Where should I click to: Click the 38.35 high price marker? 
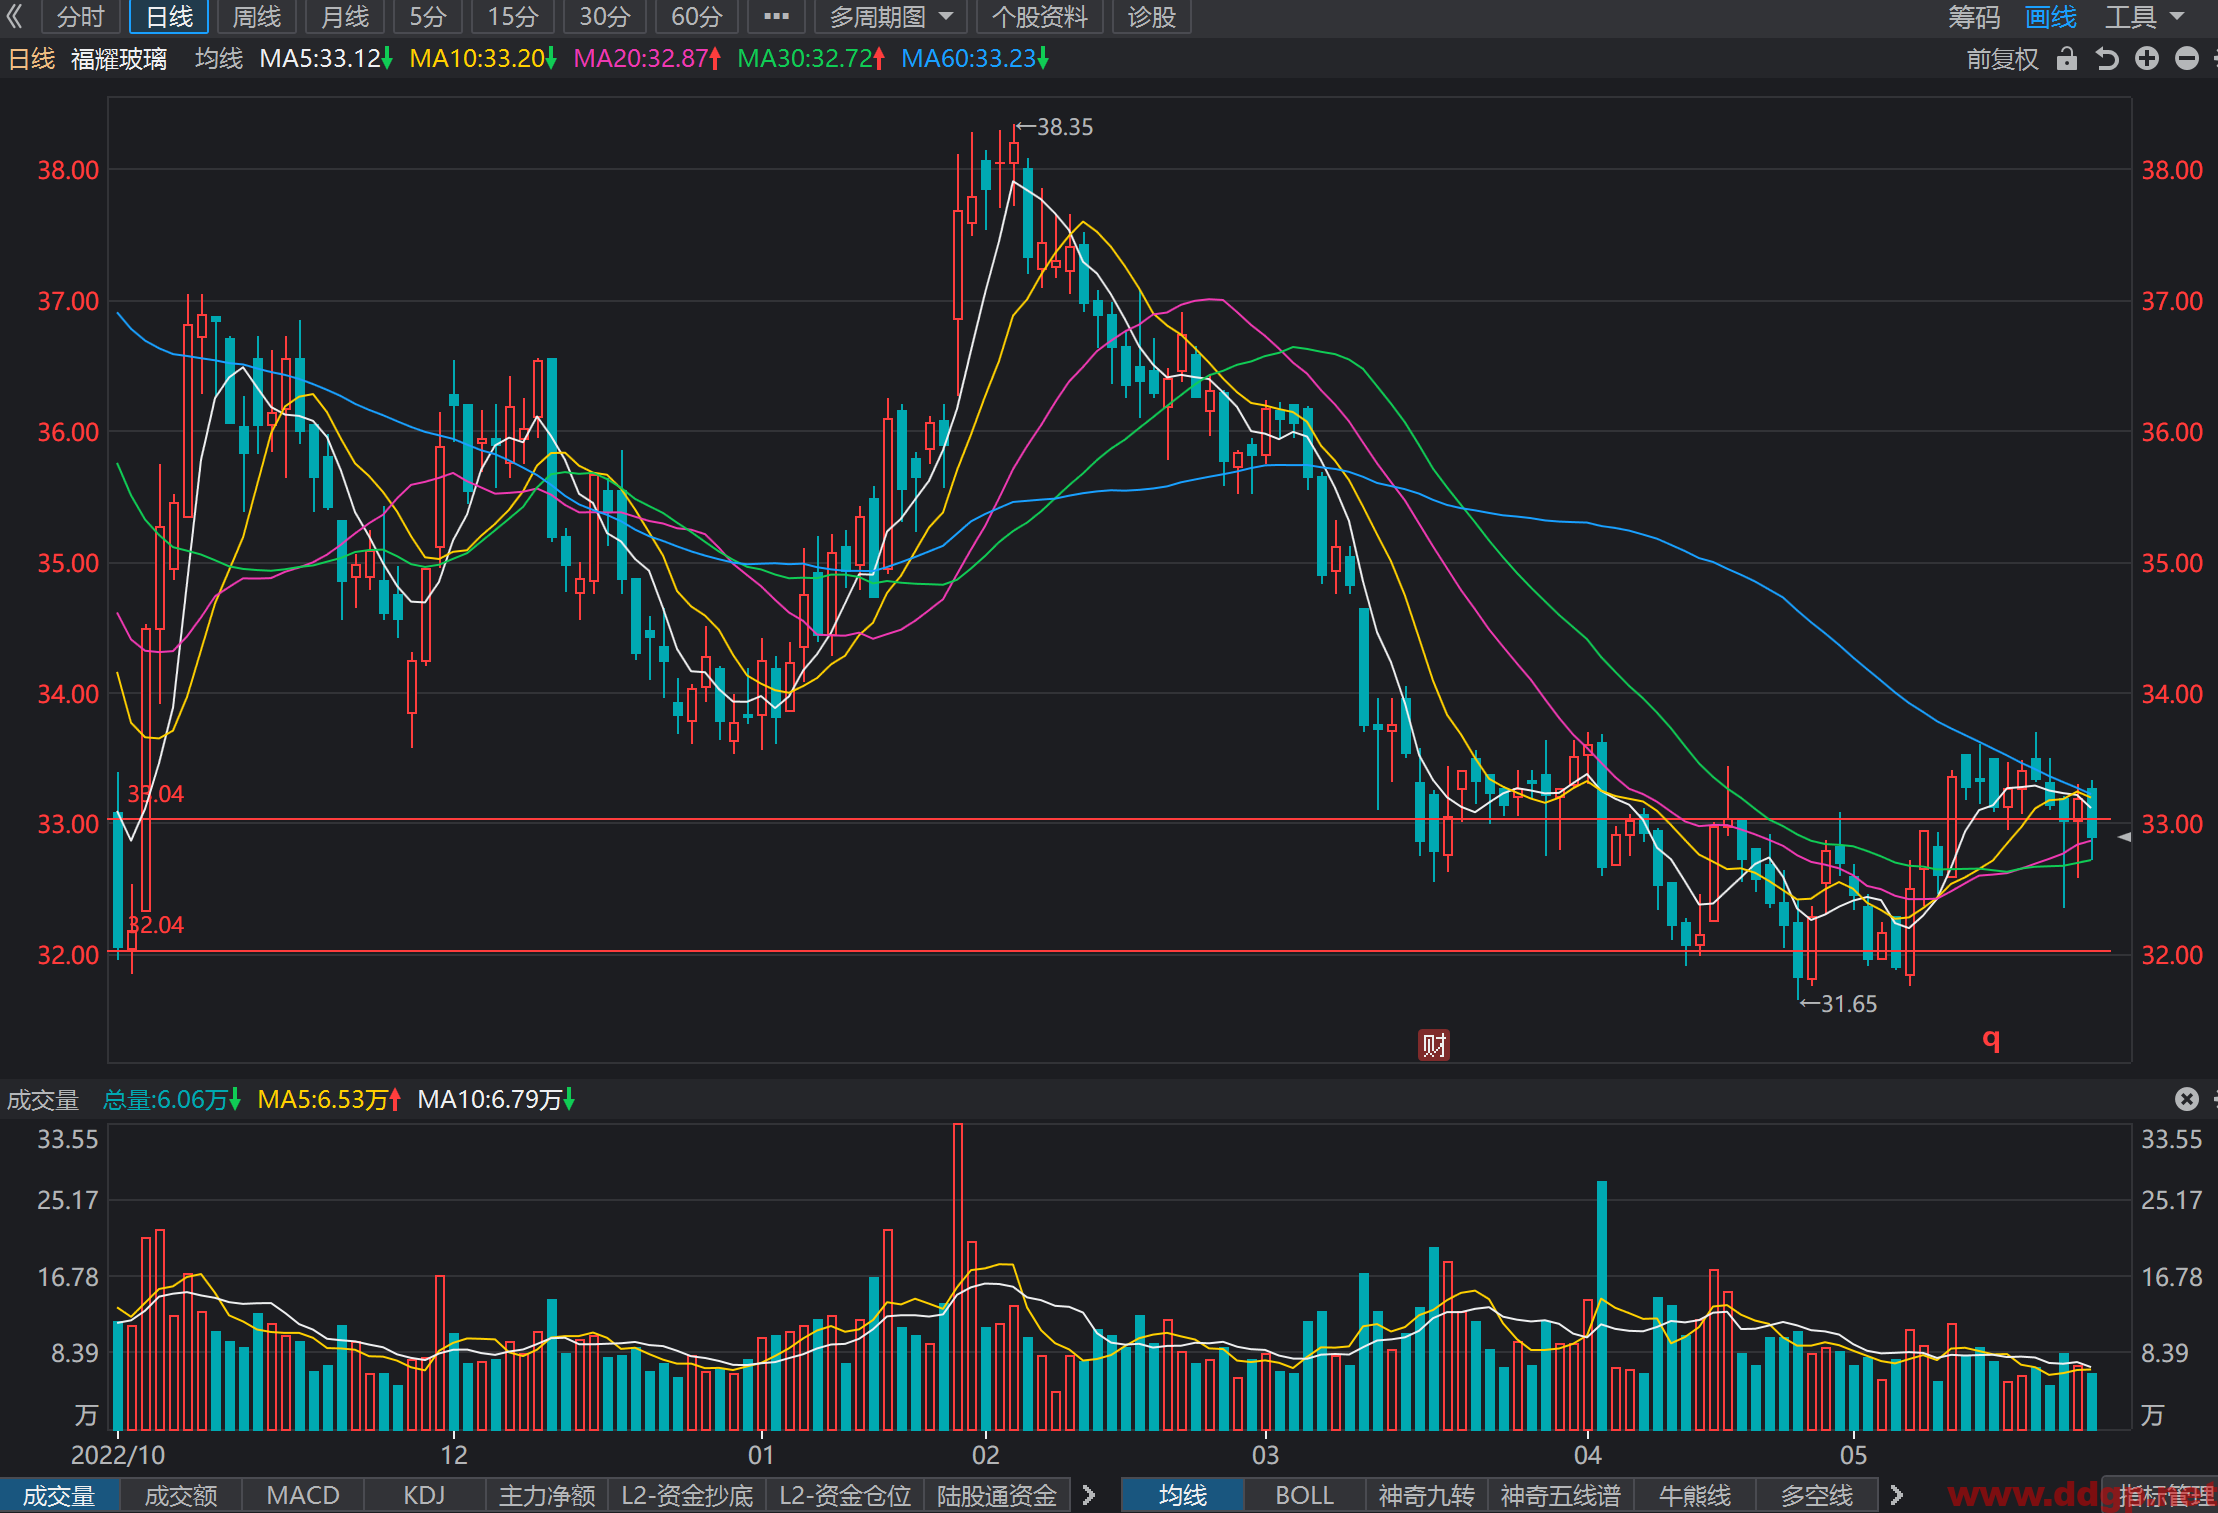(1055, 127)
